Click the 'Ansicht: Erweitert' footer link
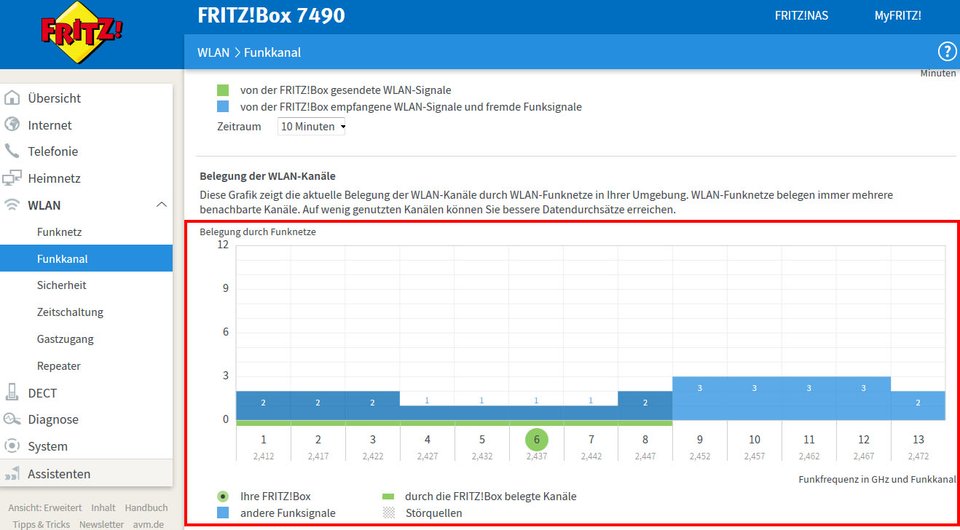This screenshot has height=530, width=960. [45, 507]
